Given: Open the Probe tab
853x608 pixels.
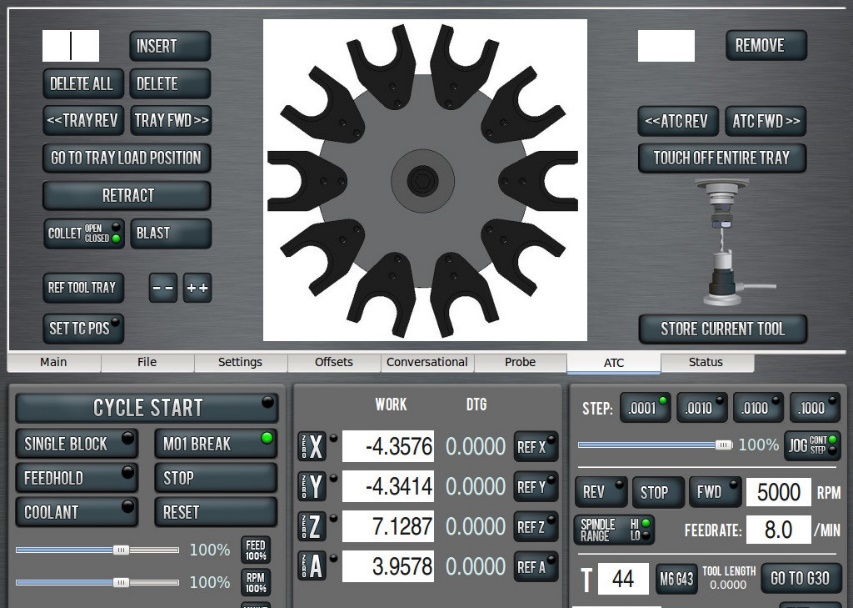Looking at the screenshot, I should 520,362.
